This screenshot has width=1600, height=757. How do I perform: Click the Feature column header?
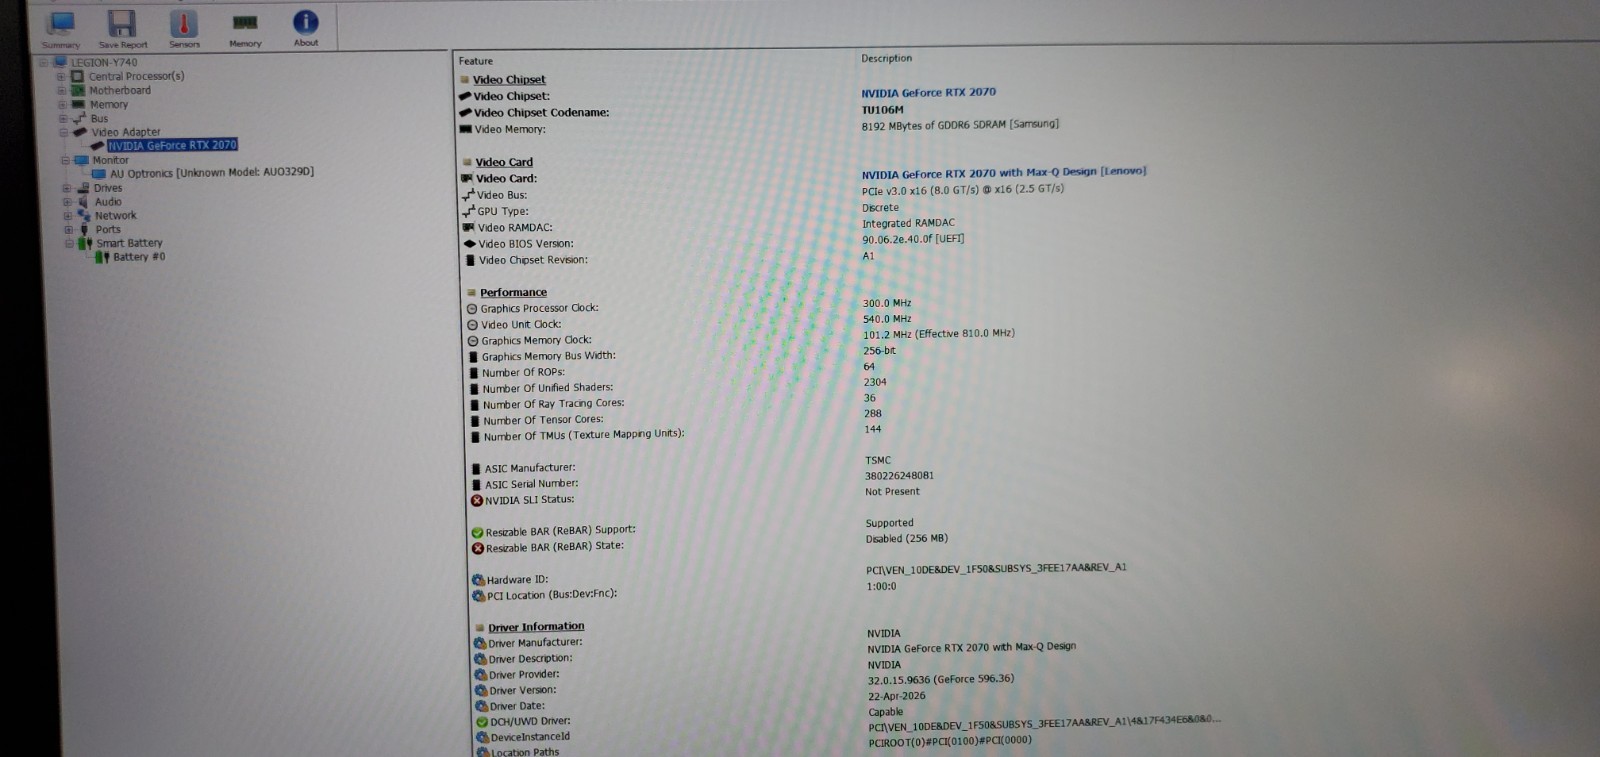click(476, 61)
